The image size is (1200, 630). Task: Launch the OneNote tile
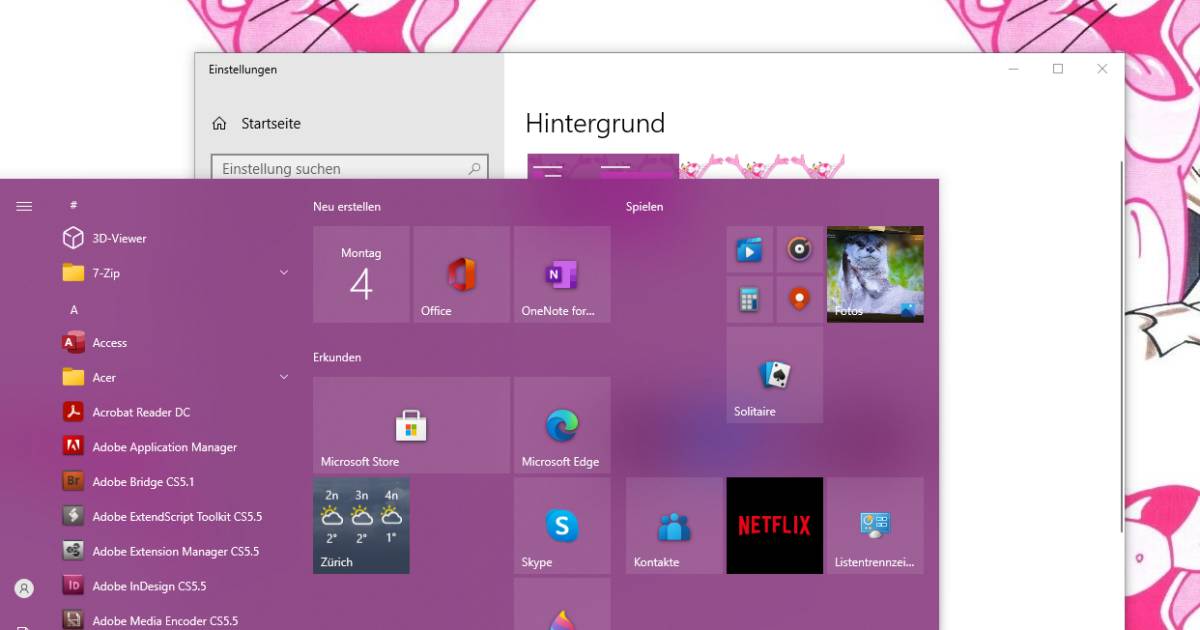[x=561, y=274]
